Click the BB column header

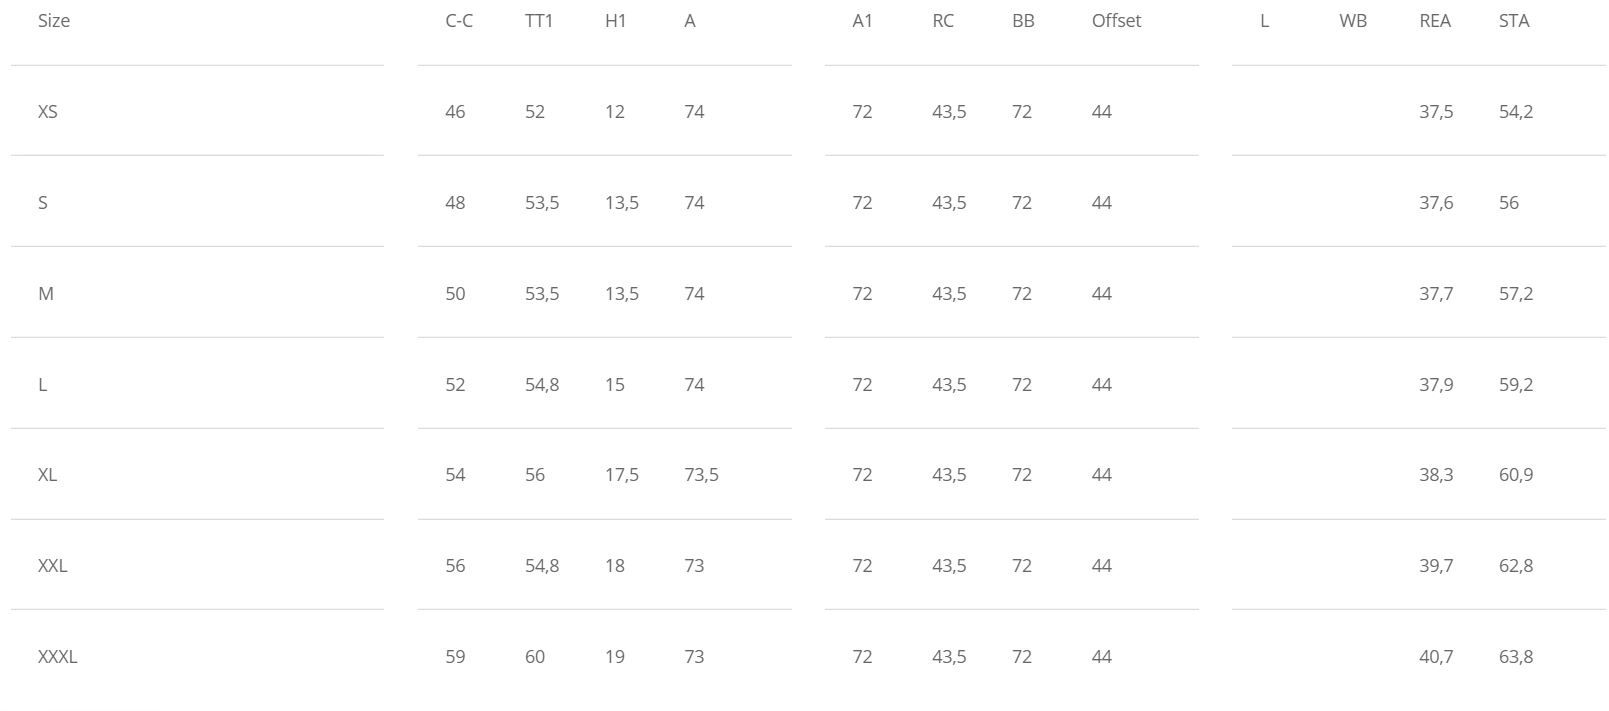(x=1023, y=21)
